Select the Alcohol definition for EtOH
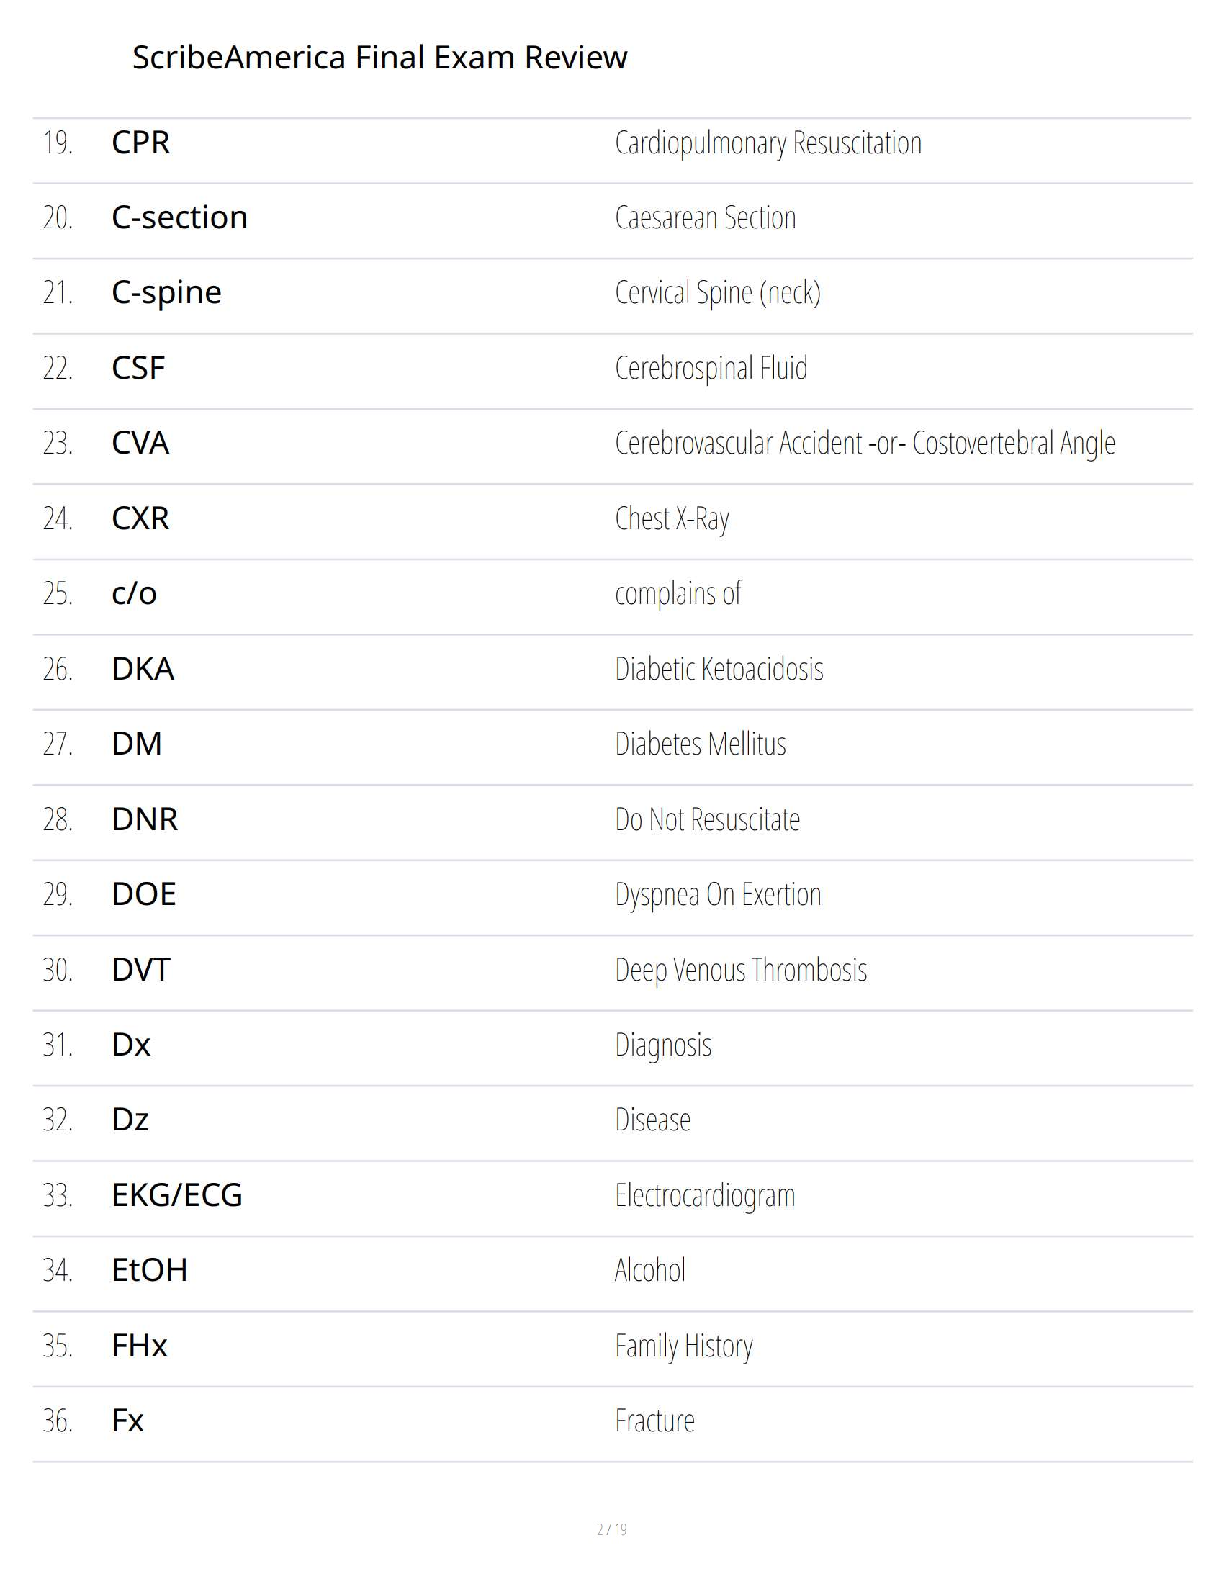 click(650, 1271)
